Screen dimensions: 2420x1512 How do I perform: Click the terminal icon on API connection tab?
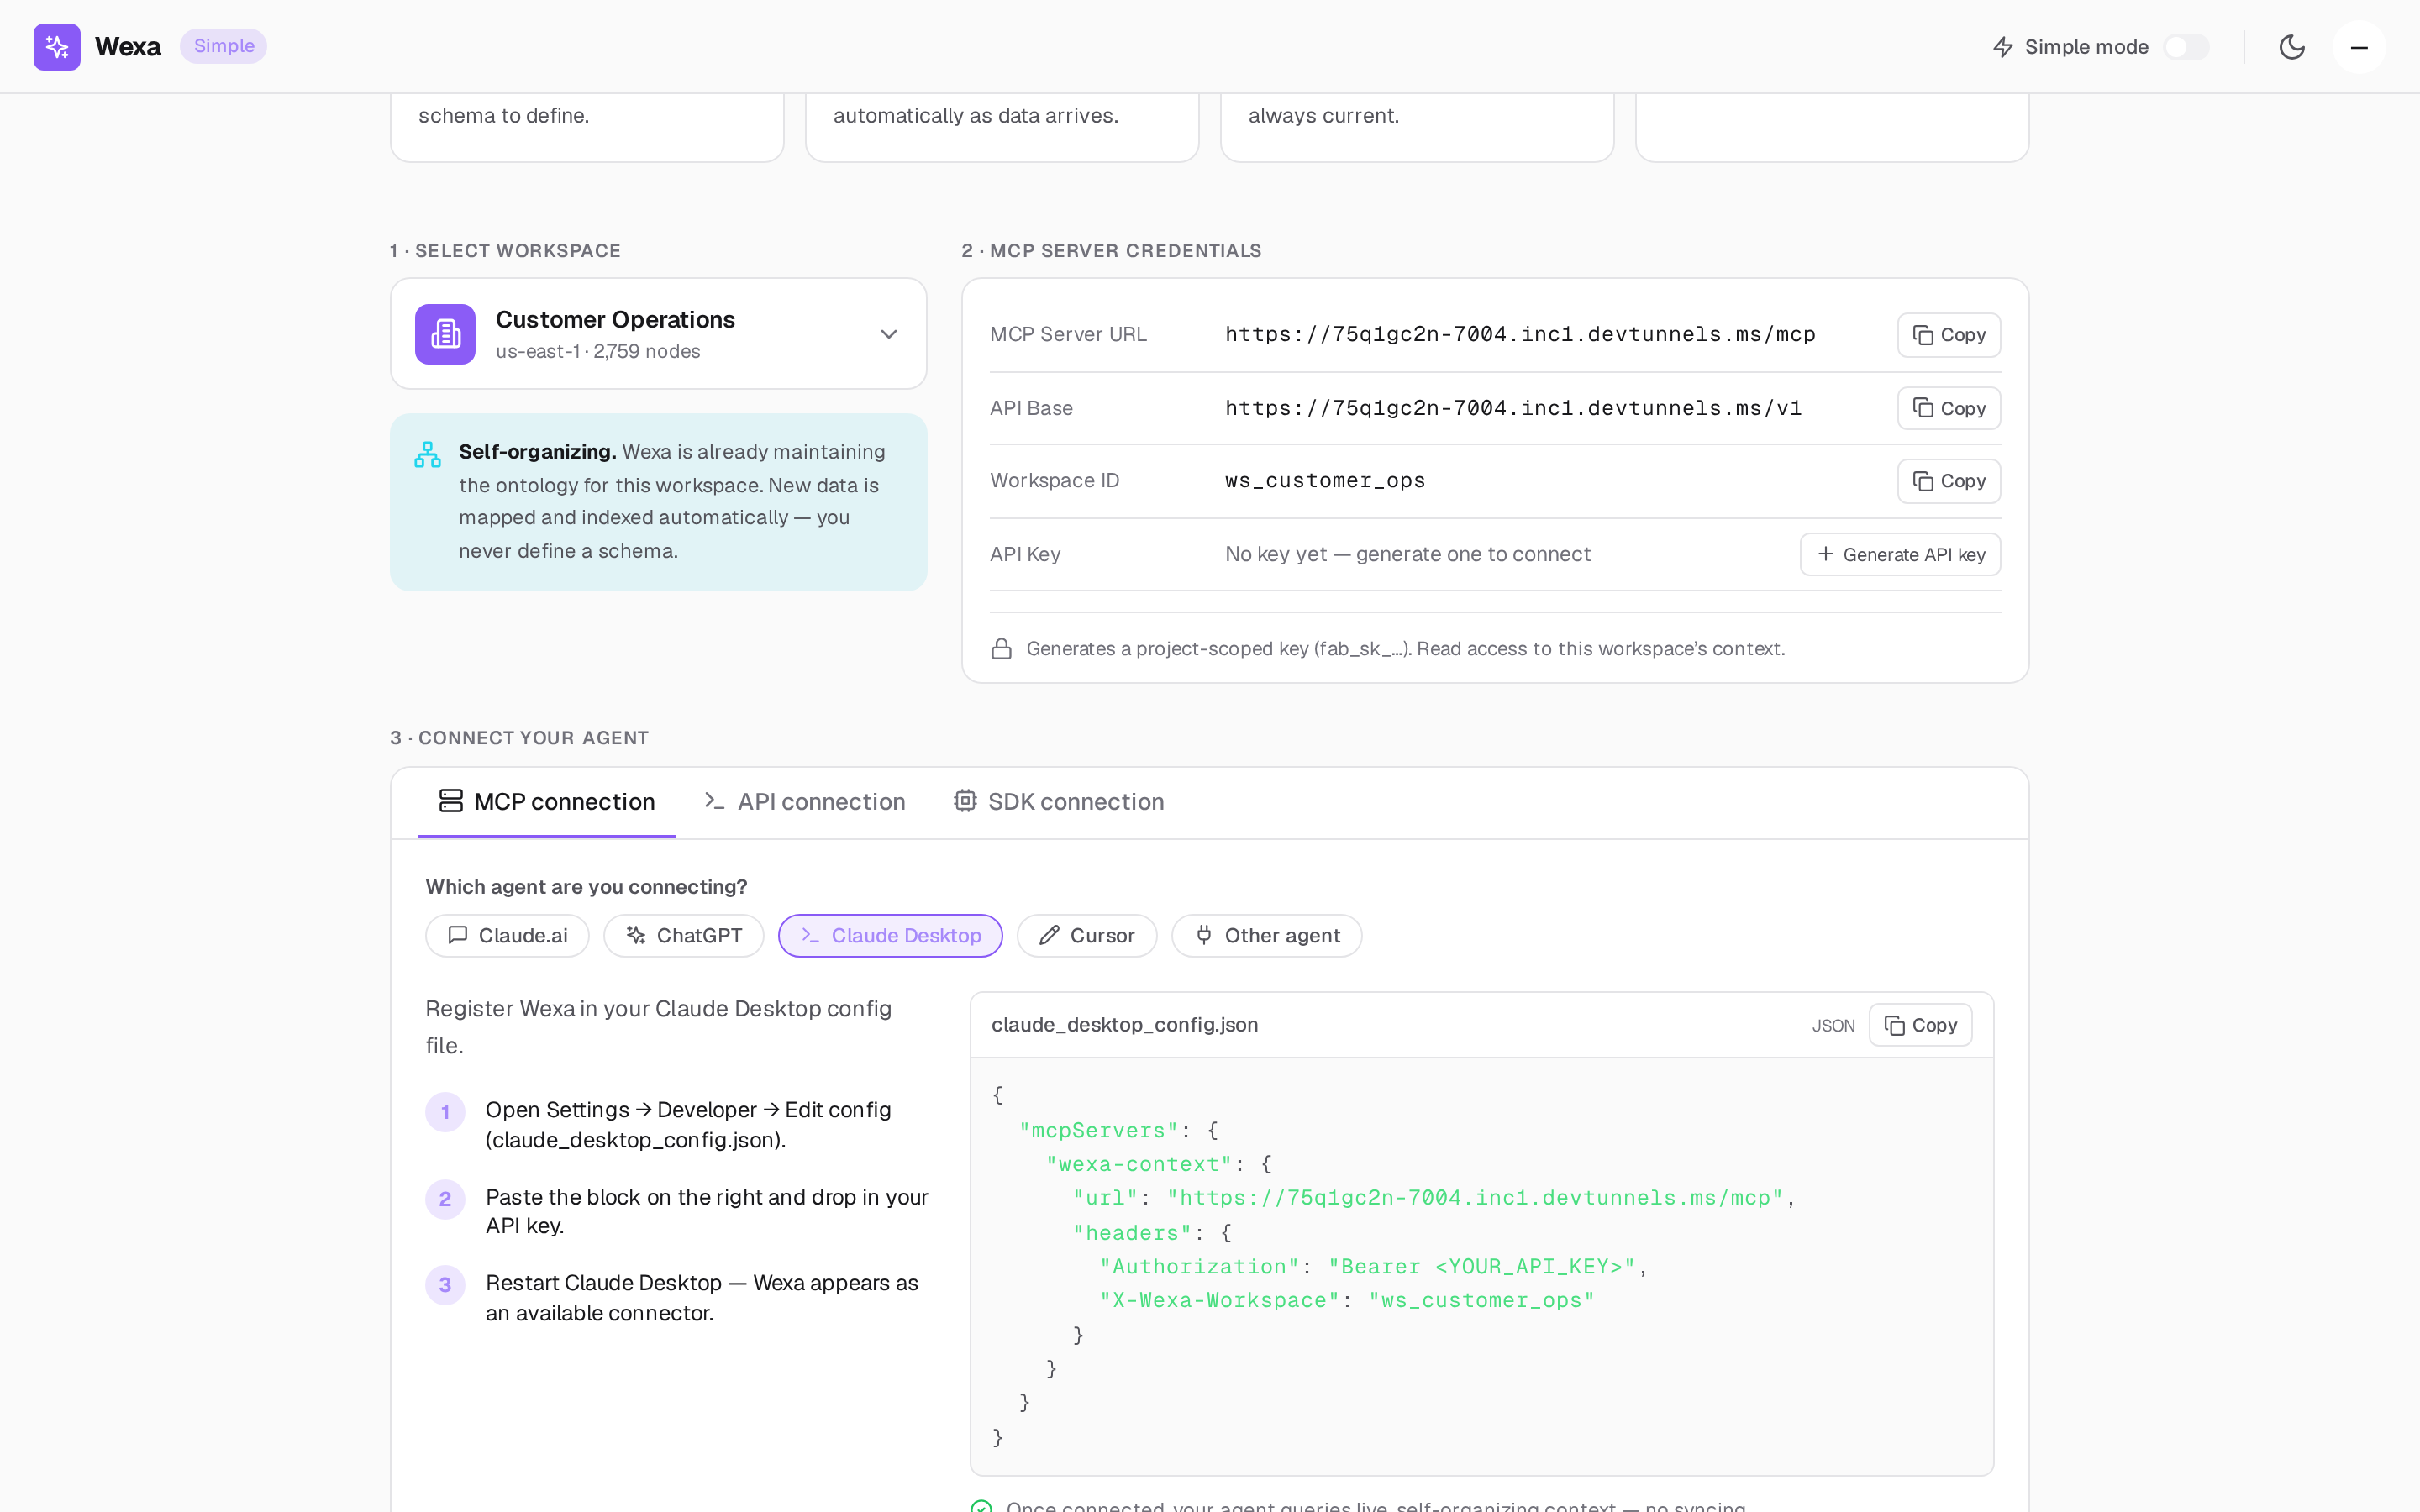tap(714, 801)
